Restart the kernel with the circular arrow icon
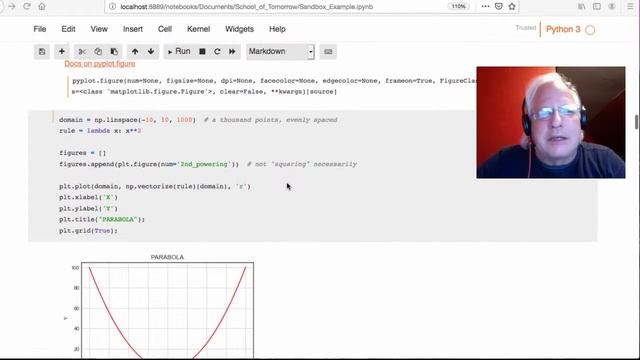This screenshot has height=360, width=640. pyautogui.click(x=217, y=51)
